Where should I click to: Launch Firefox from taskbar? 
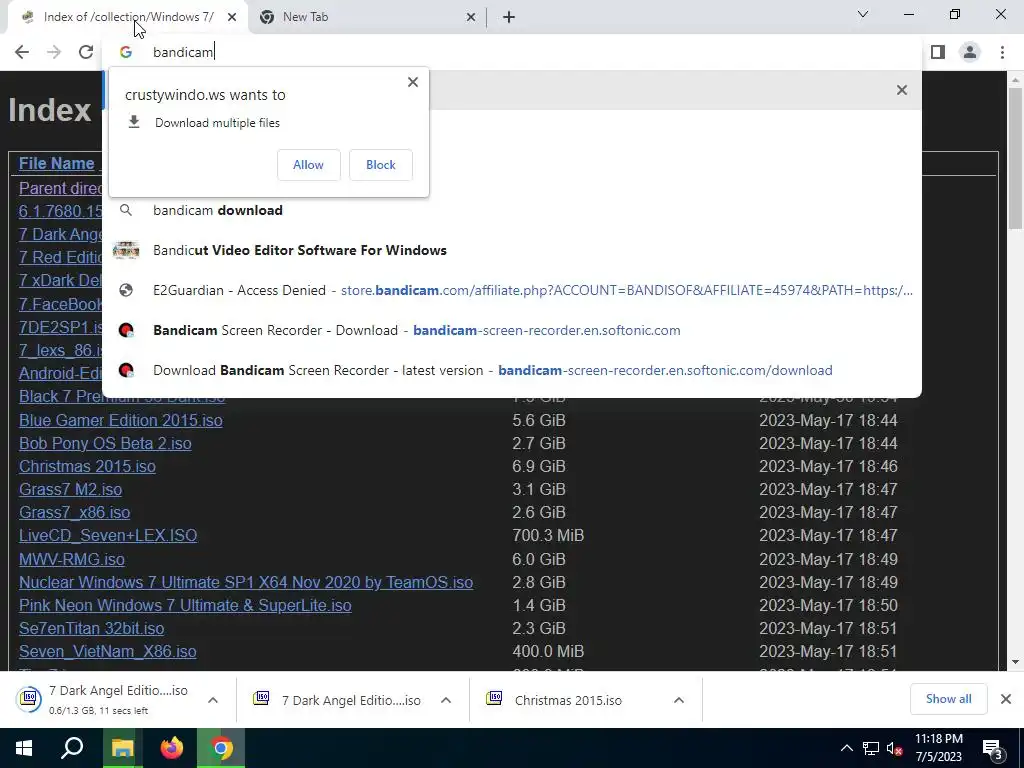pyautogui.click(x=172, y=748)
